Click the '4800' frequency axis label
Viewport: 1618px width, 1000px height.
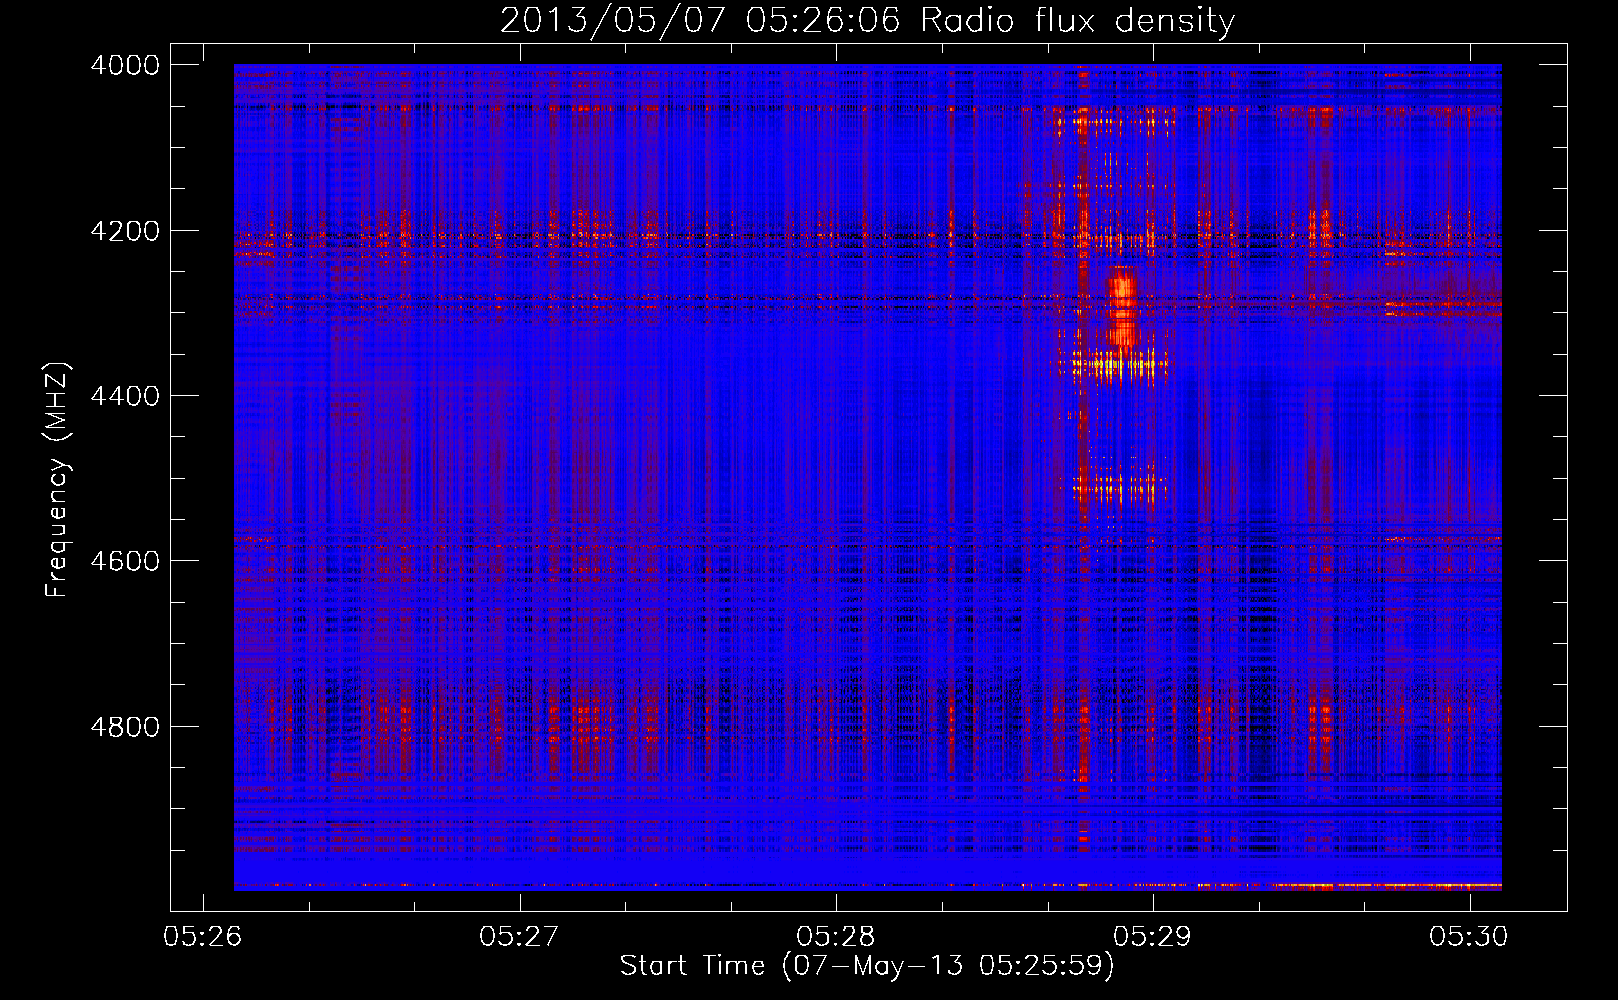[125, 727]
